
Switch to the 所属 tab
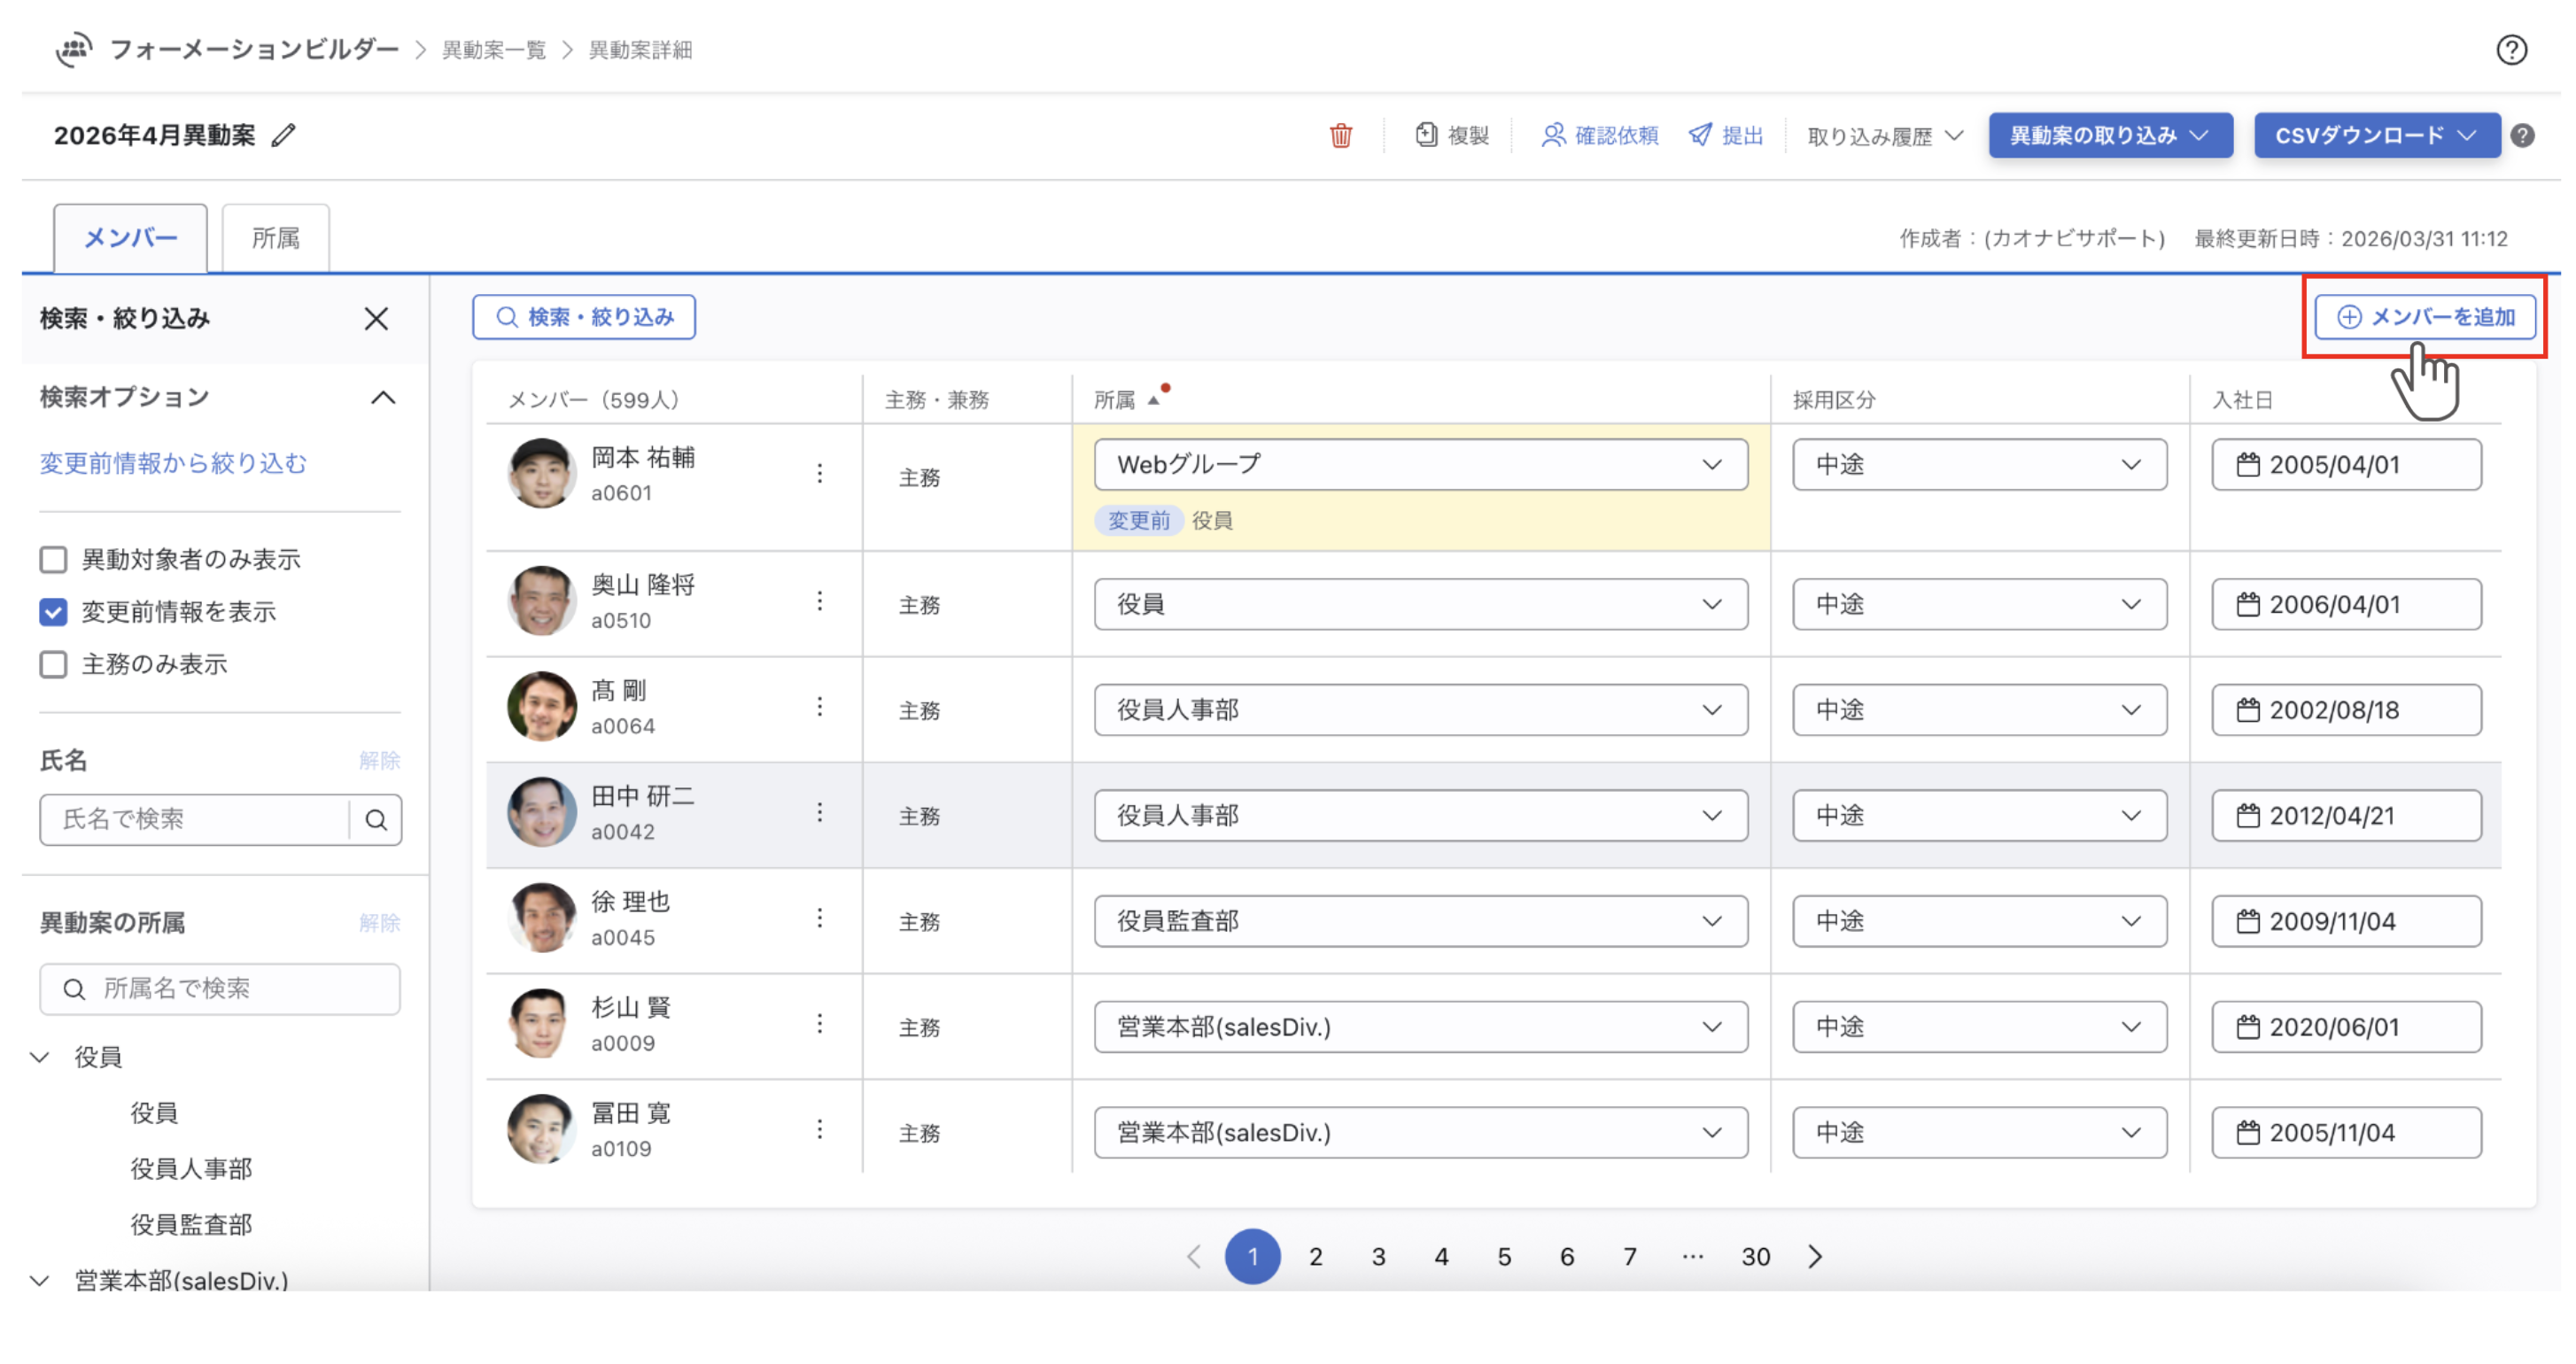click(x=275, y=238)
